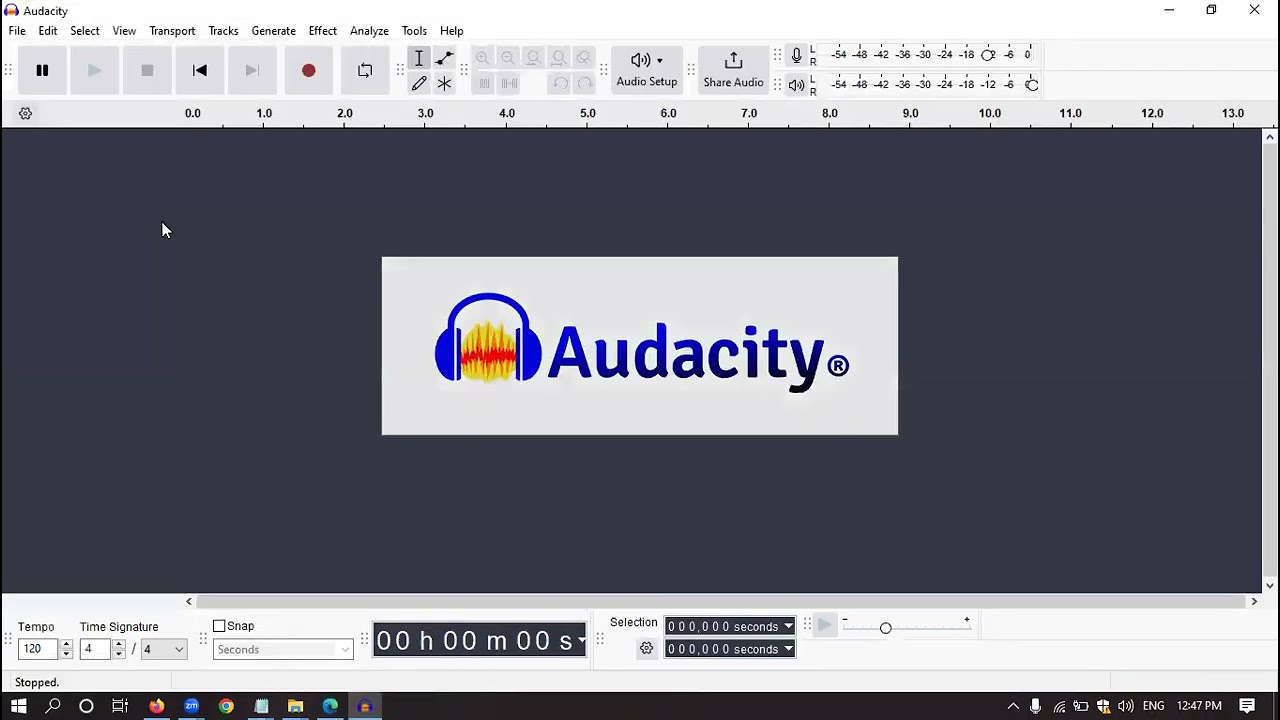Click Silence audio selection icon
Screen dimensions: 1280x720
510,84
